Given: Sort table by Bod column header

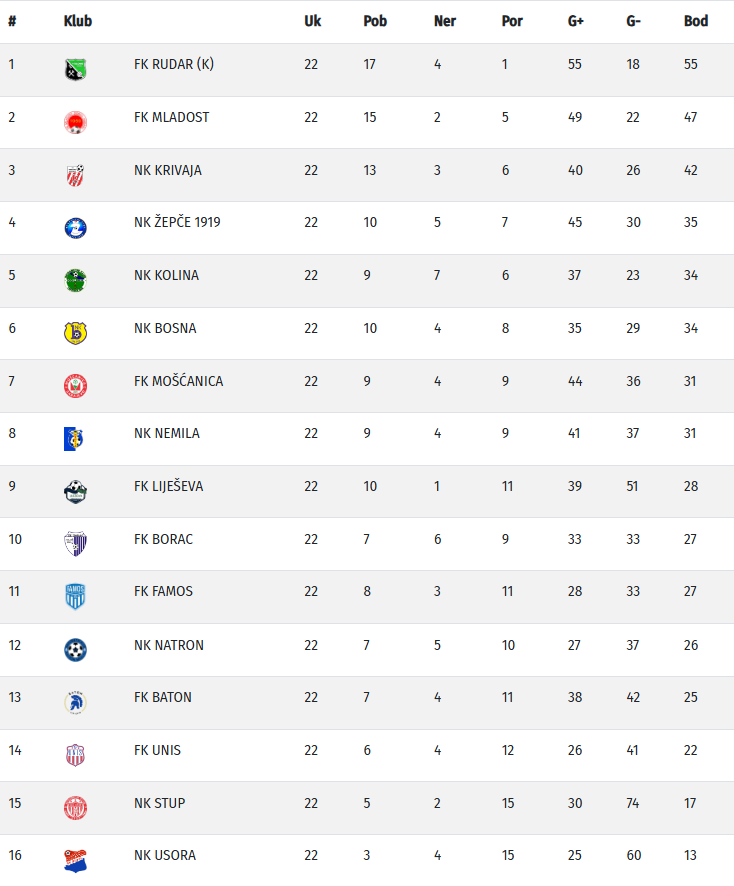Looking at the screenshot, I should 695,21.
